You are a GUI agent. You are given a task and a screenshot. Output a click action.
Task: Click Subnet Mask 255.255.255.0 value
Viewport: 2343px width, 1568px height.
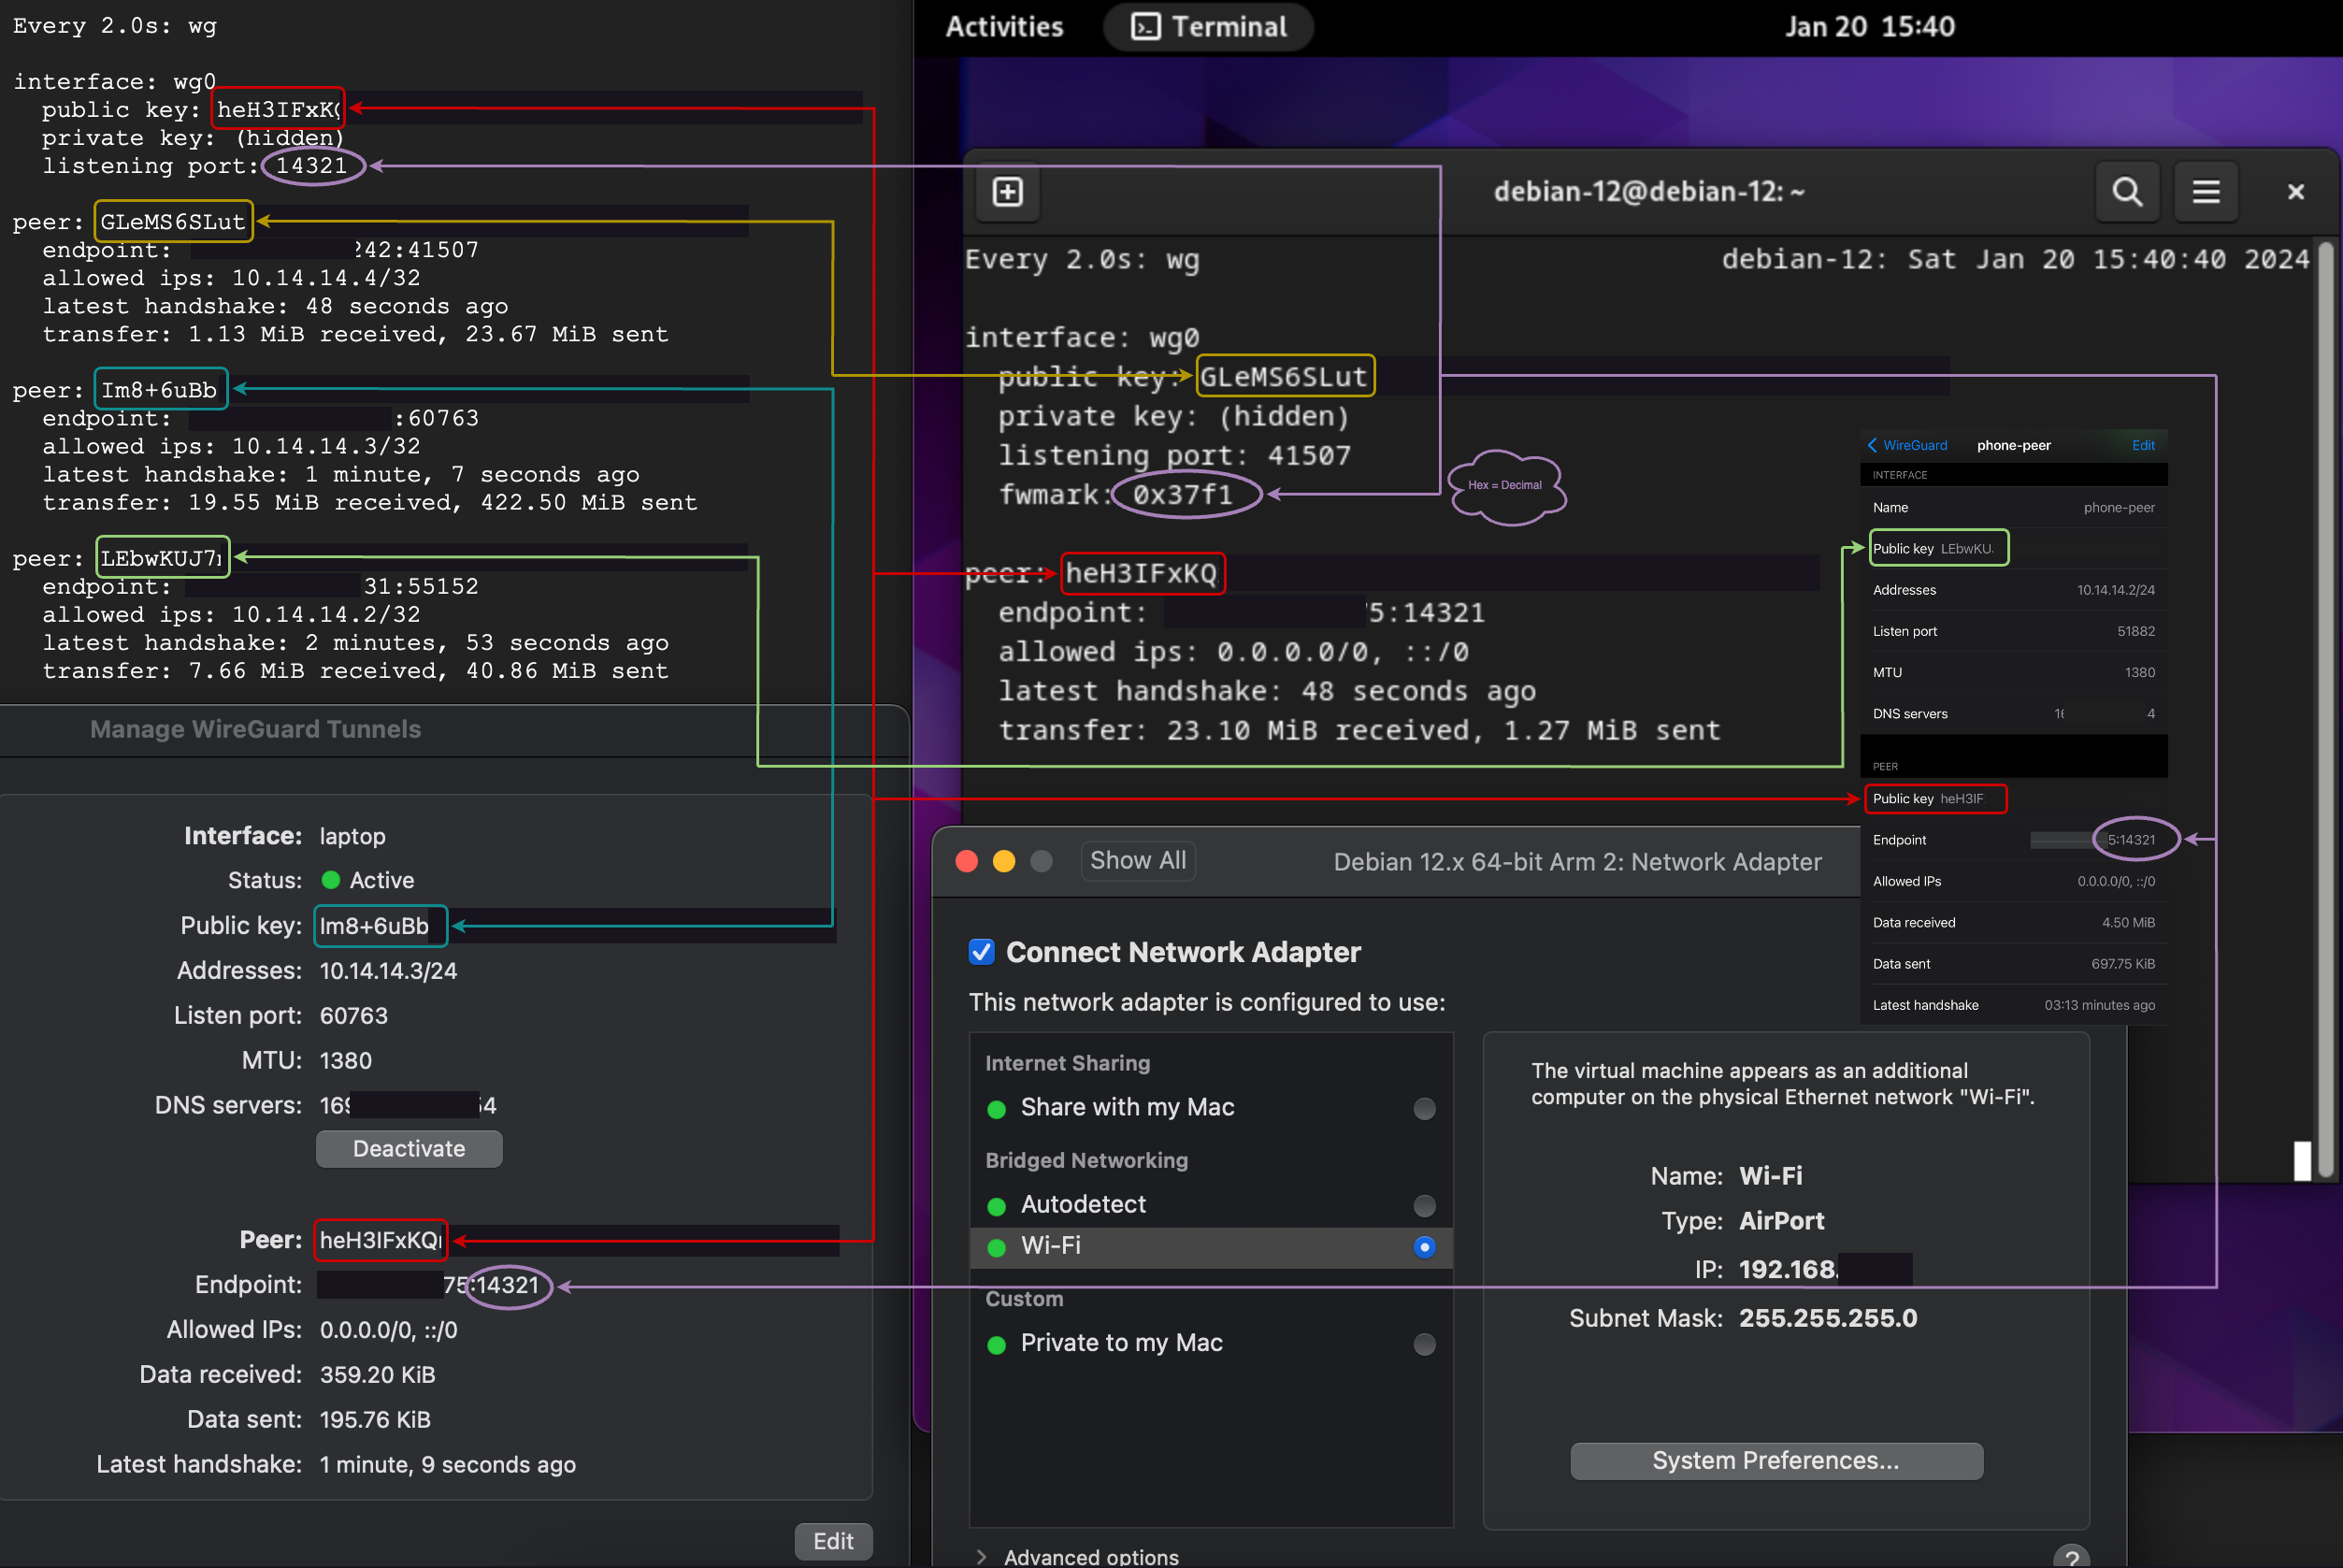(1827, 1318)
